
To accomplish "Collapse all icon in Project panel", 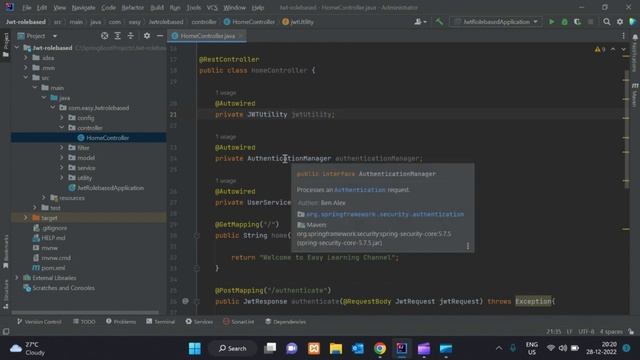I will click(x=131, y=36).
